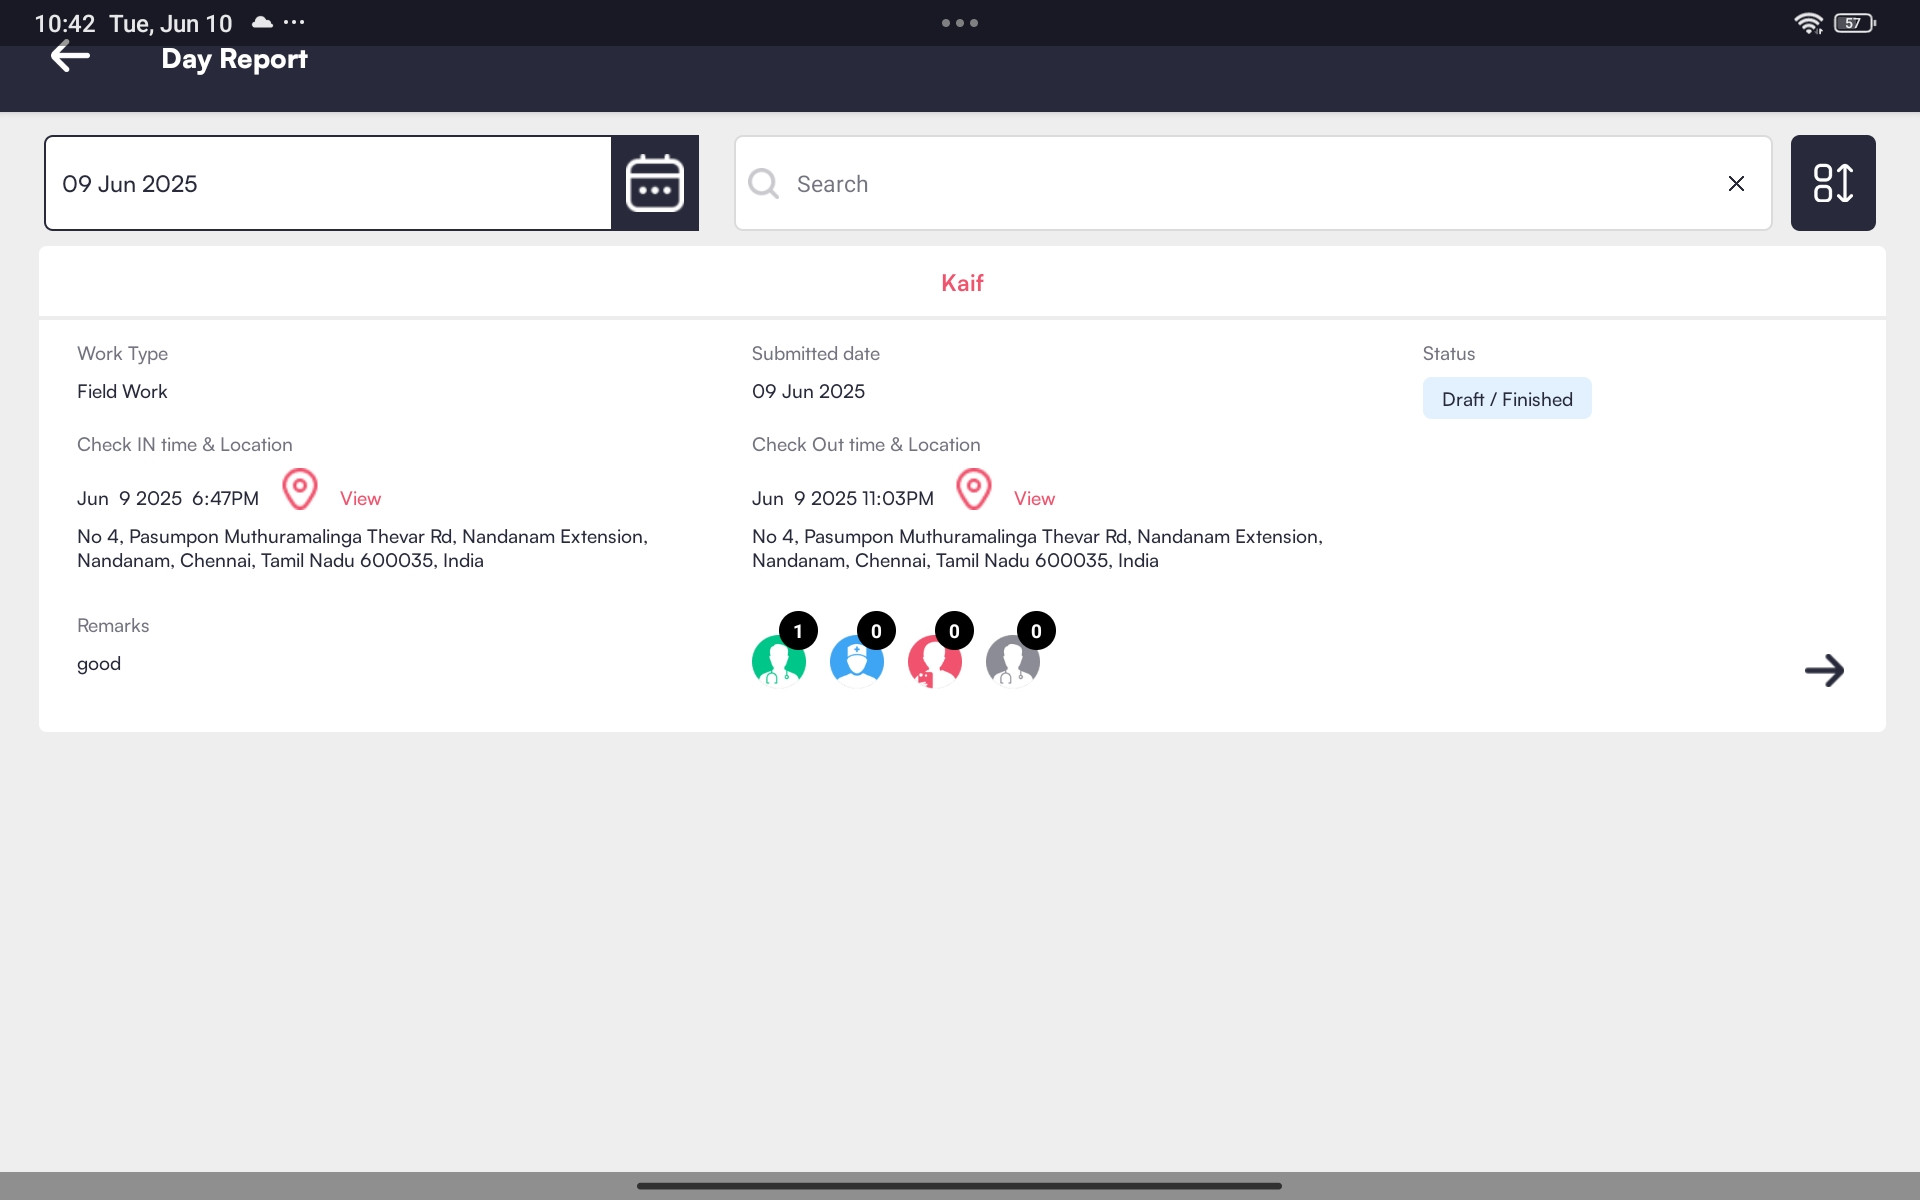Open the top-center three-dot multitasking menu
This screenshot has width=1920, height=1200.
click(959, 23)
